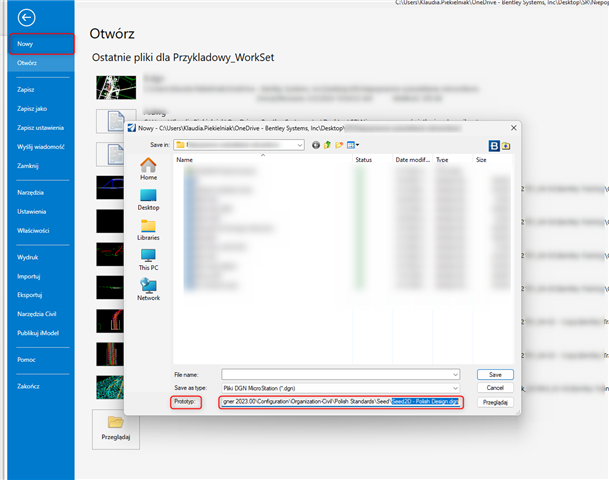Image resolution: width=609 pixels, height=480 pixels.
Task: Open Właściwości in the sidebar
Action: pyautogui.click(x=33, y=231)
